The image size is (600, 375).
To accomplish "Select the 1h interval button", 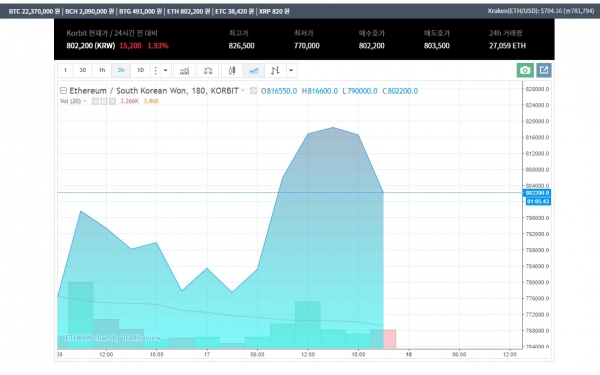I will click(x=102, y=70).
